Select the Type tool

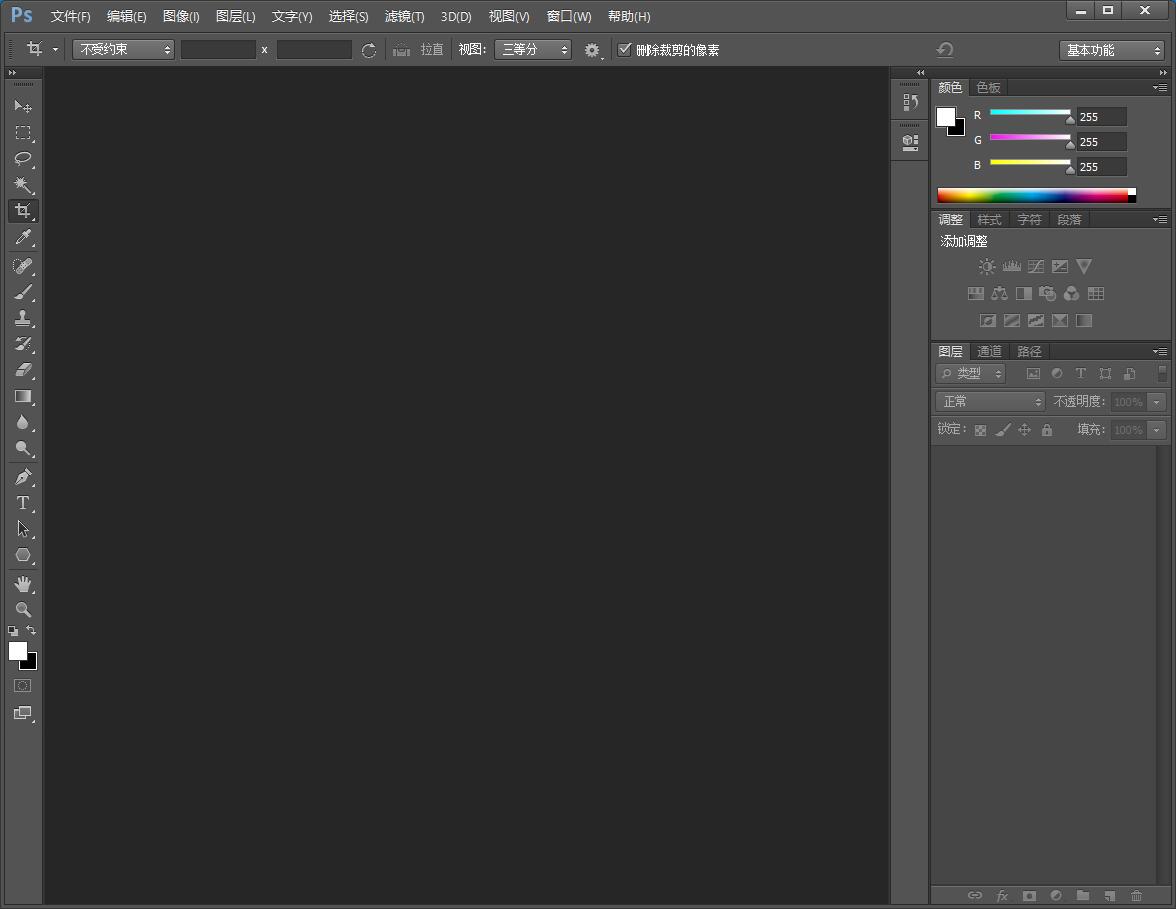pyautogui.click(x=22, y=503)
